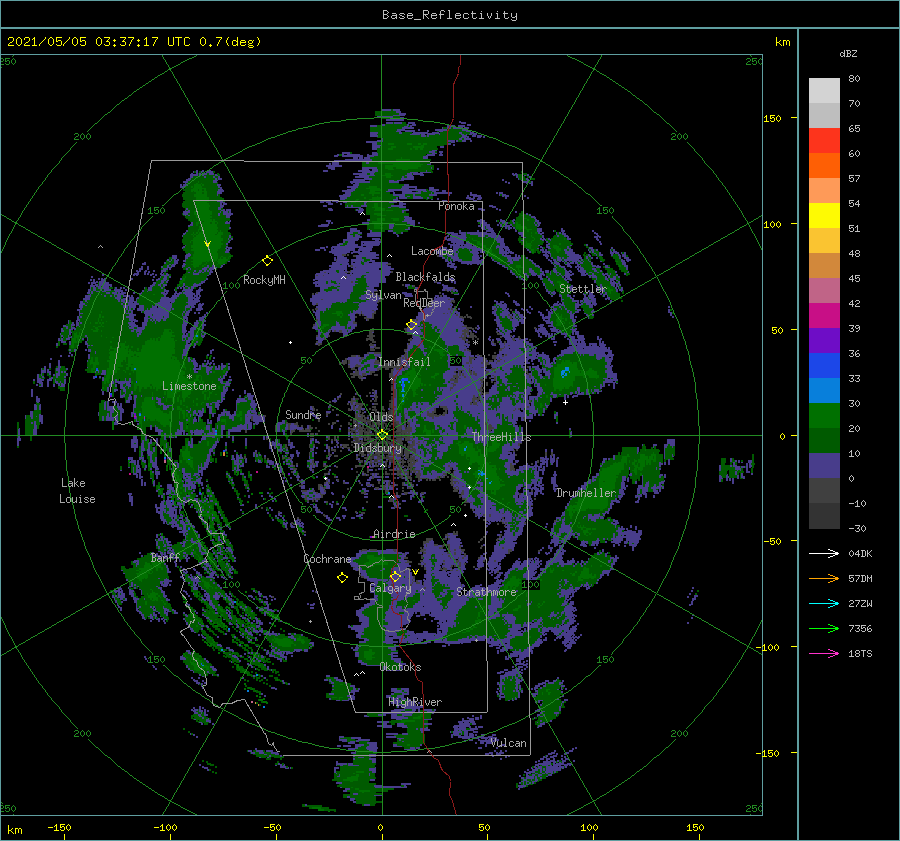Select the yellow radar-center diamond near Didsbury
900x841 pixels.
click(382, 435)
